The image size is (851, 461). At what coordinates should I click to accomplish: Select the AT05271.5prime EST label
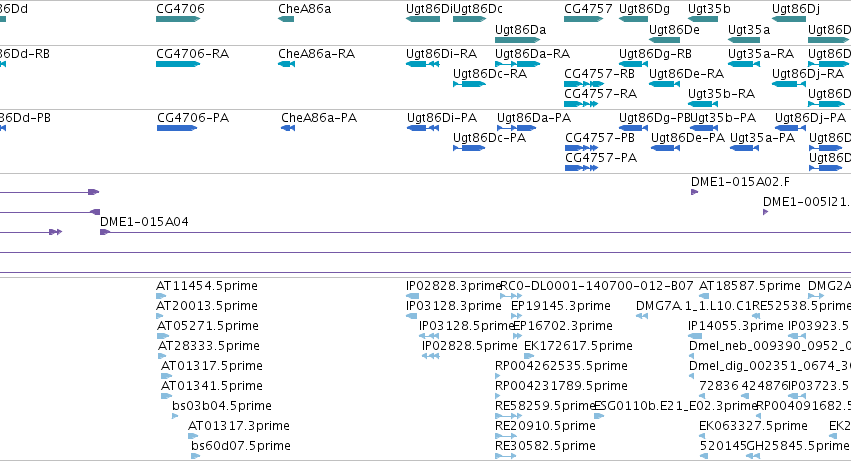[x=208, y=326]
